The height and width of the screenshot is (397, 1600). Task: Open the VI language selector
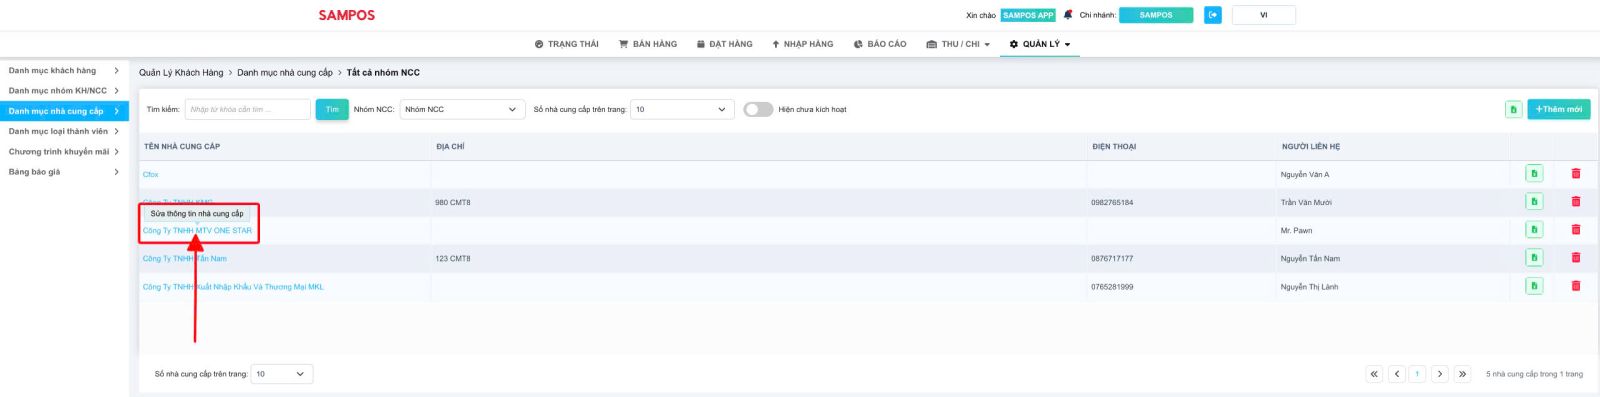tap(1264, 15)
